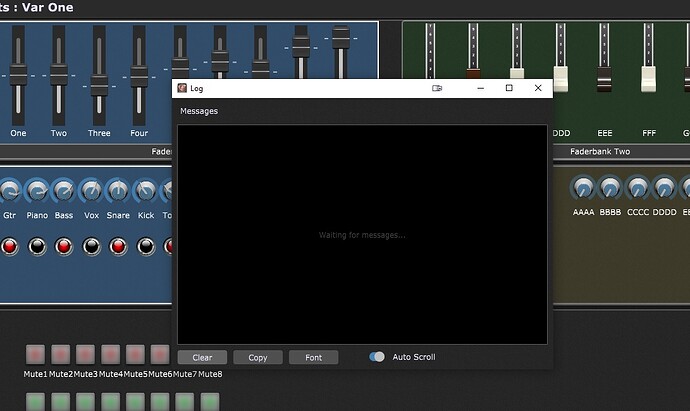Viewport: 690px width, 411px height.
Task: Click the Log window app icon
Action: (x=182, y=88)
